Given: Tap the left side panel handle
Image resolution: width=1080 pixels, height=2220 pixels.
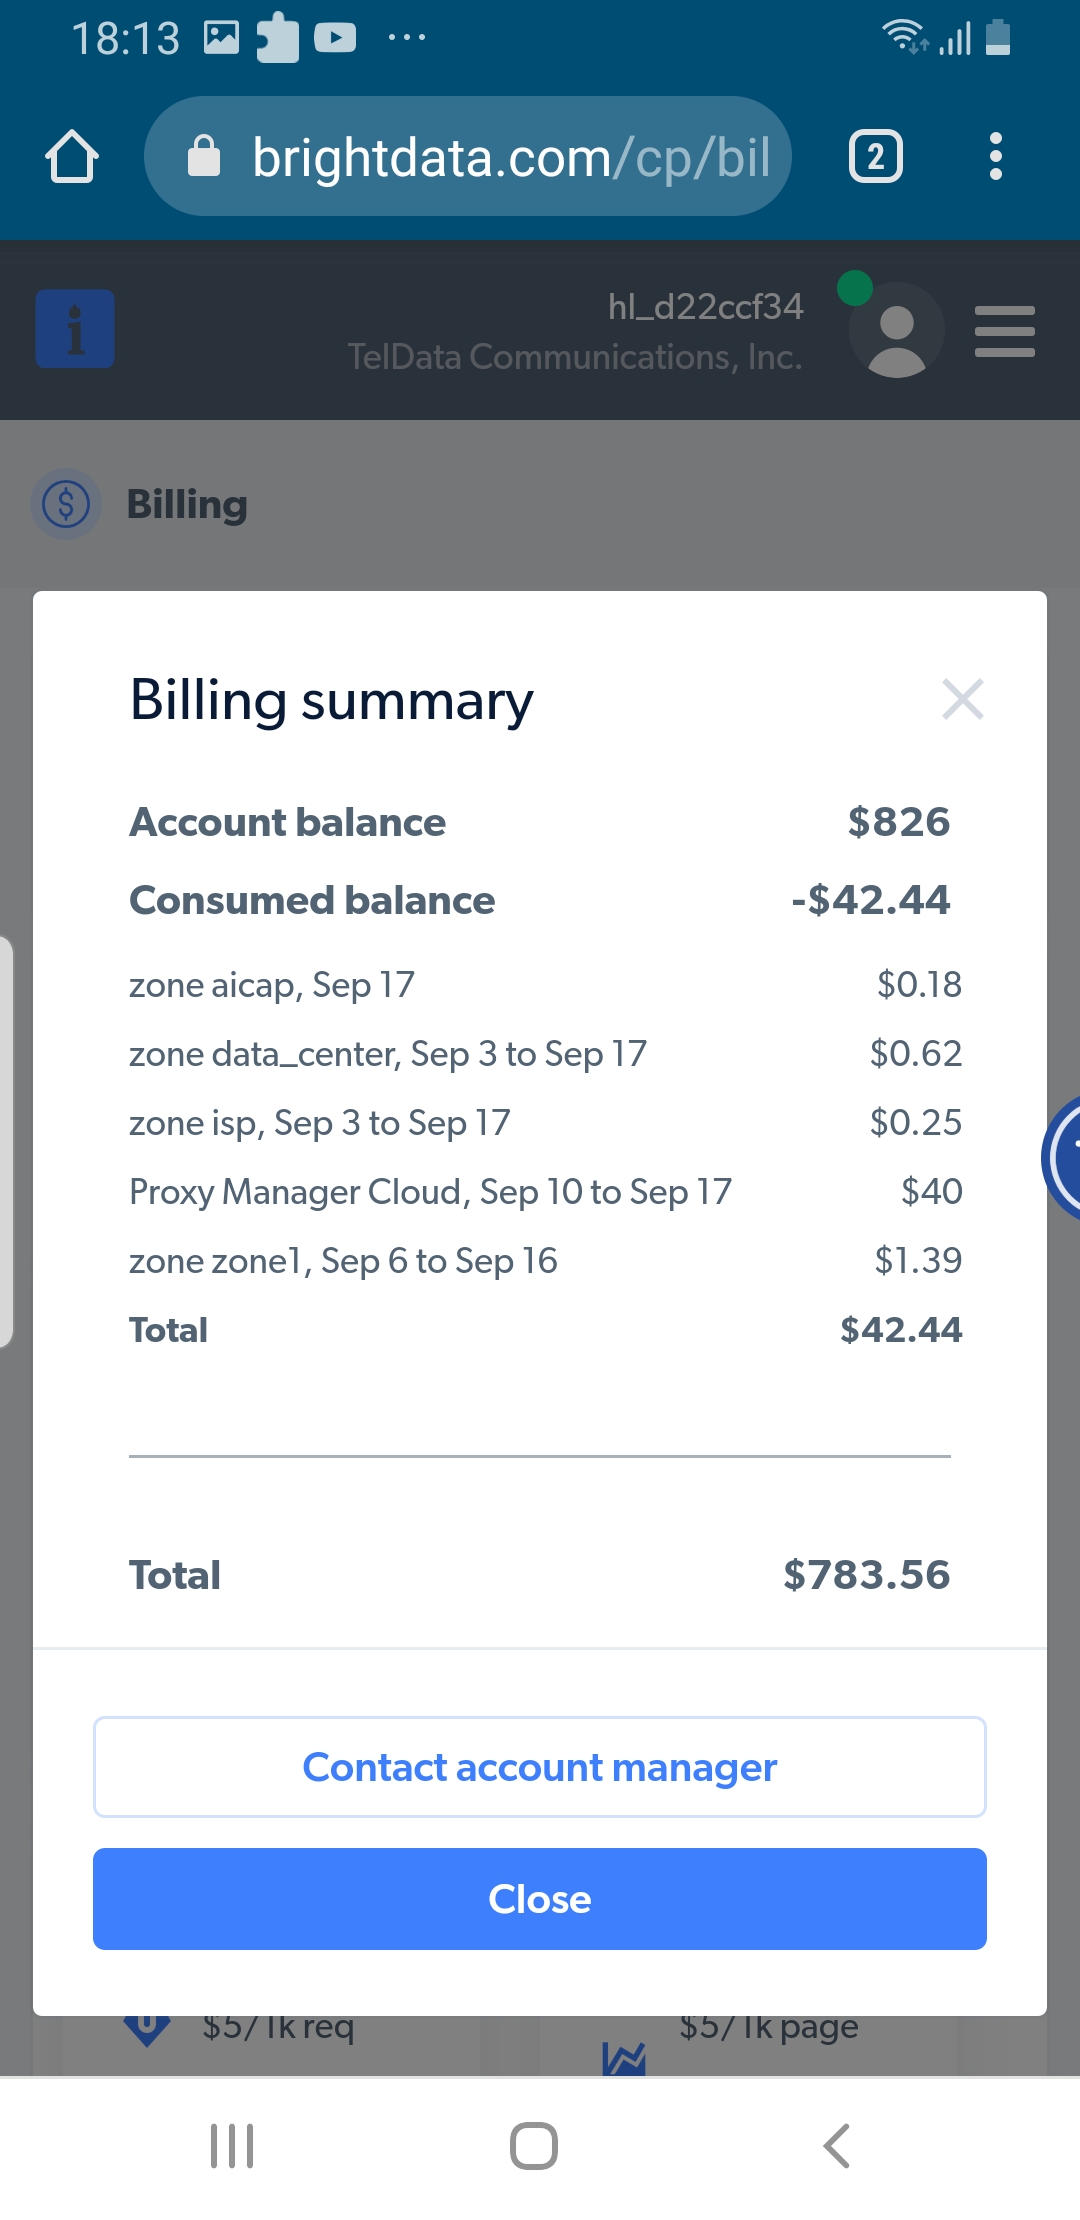Looking at the screenshot, I should coord(6,1140).
